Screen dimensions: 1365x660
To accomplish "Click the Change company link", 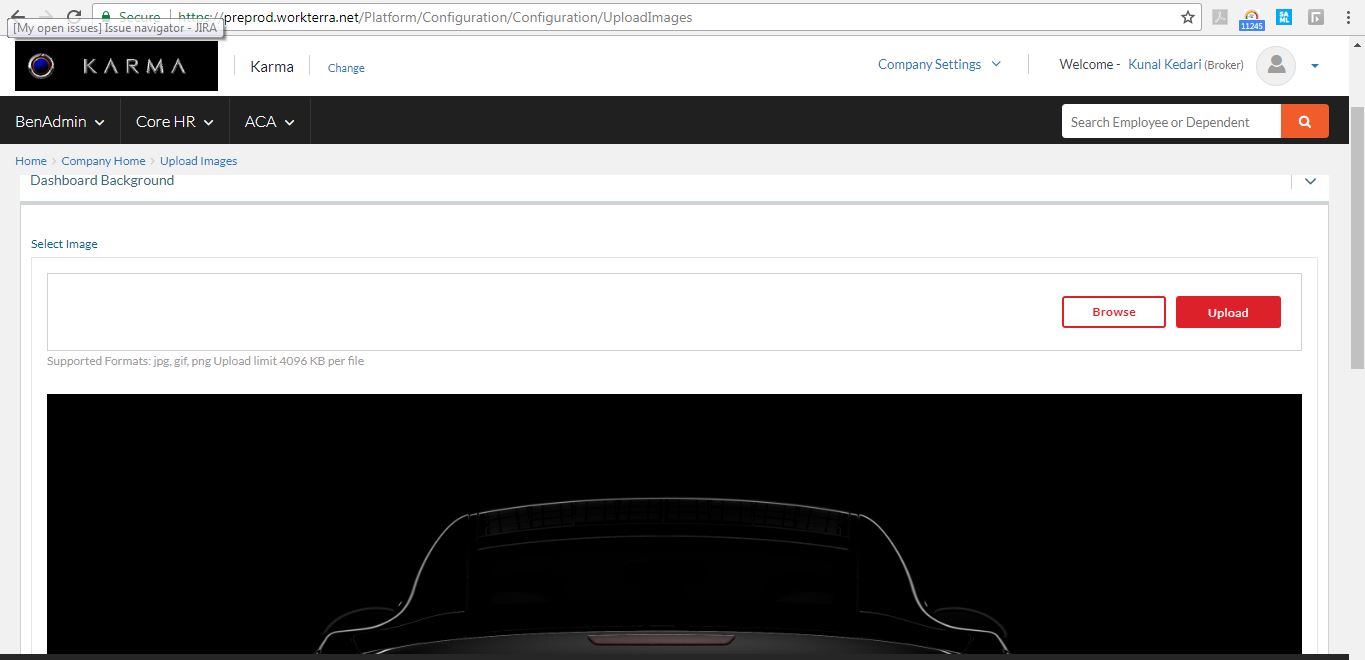I will 346,68.
